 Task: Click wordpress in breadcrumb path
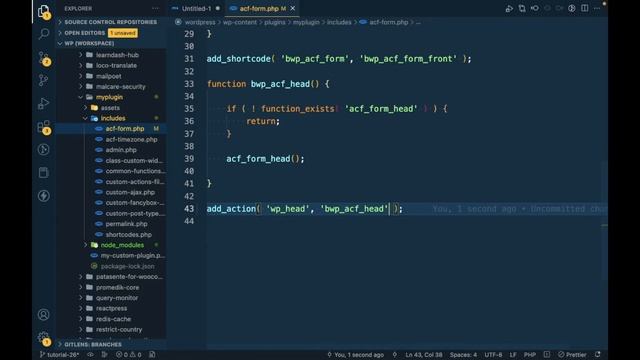(200, 22)
